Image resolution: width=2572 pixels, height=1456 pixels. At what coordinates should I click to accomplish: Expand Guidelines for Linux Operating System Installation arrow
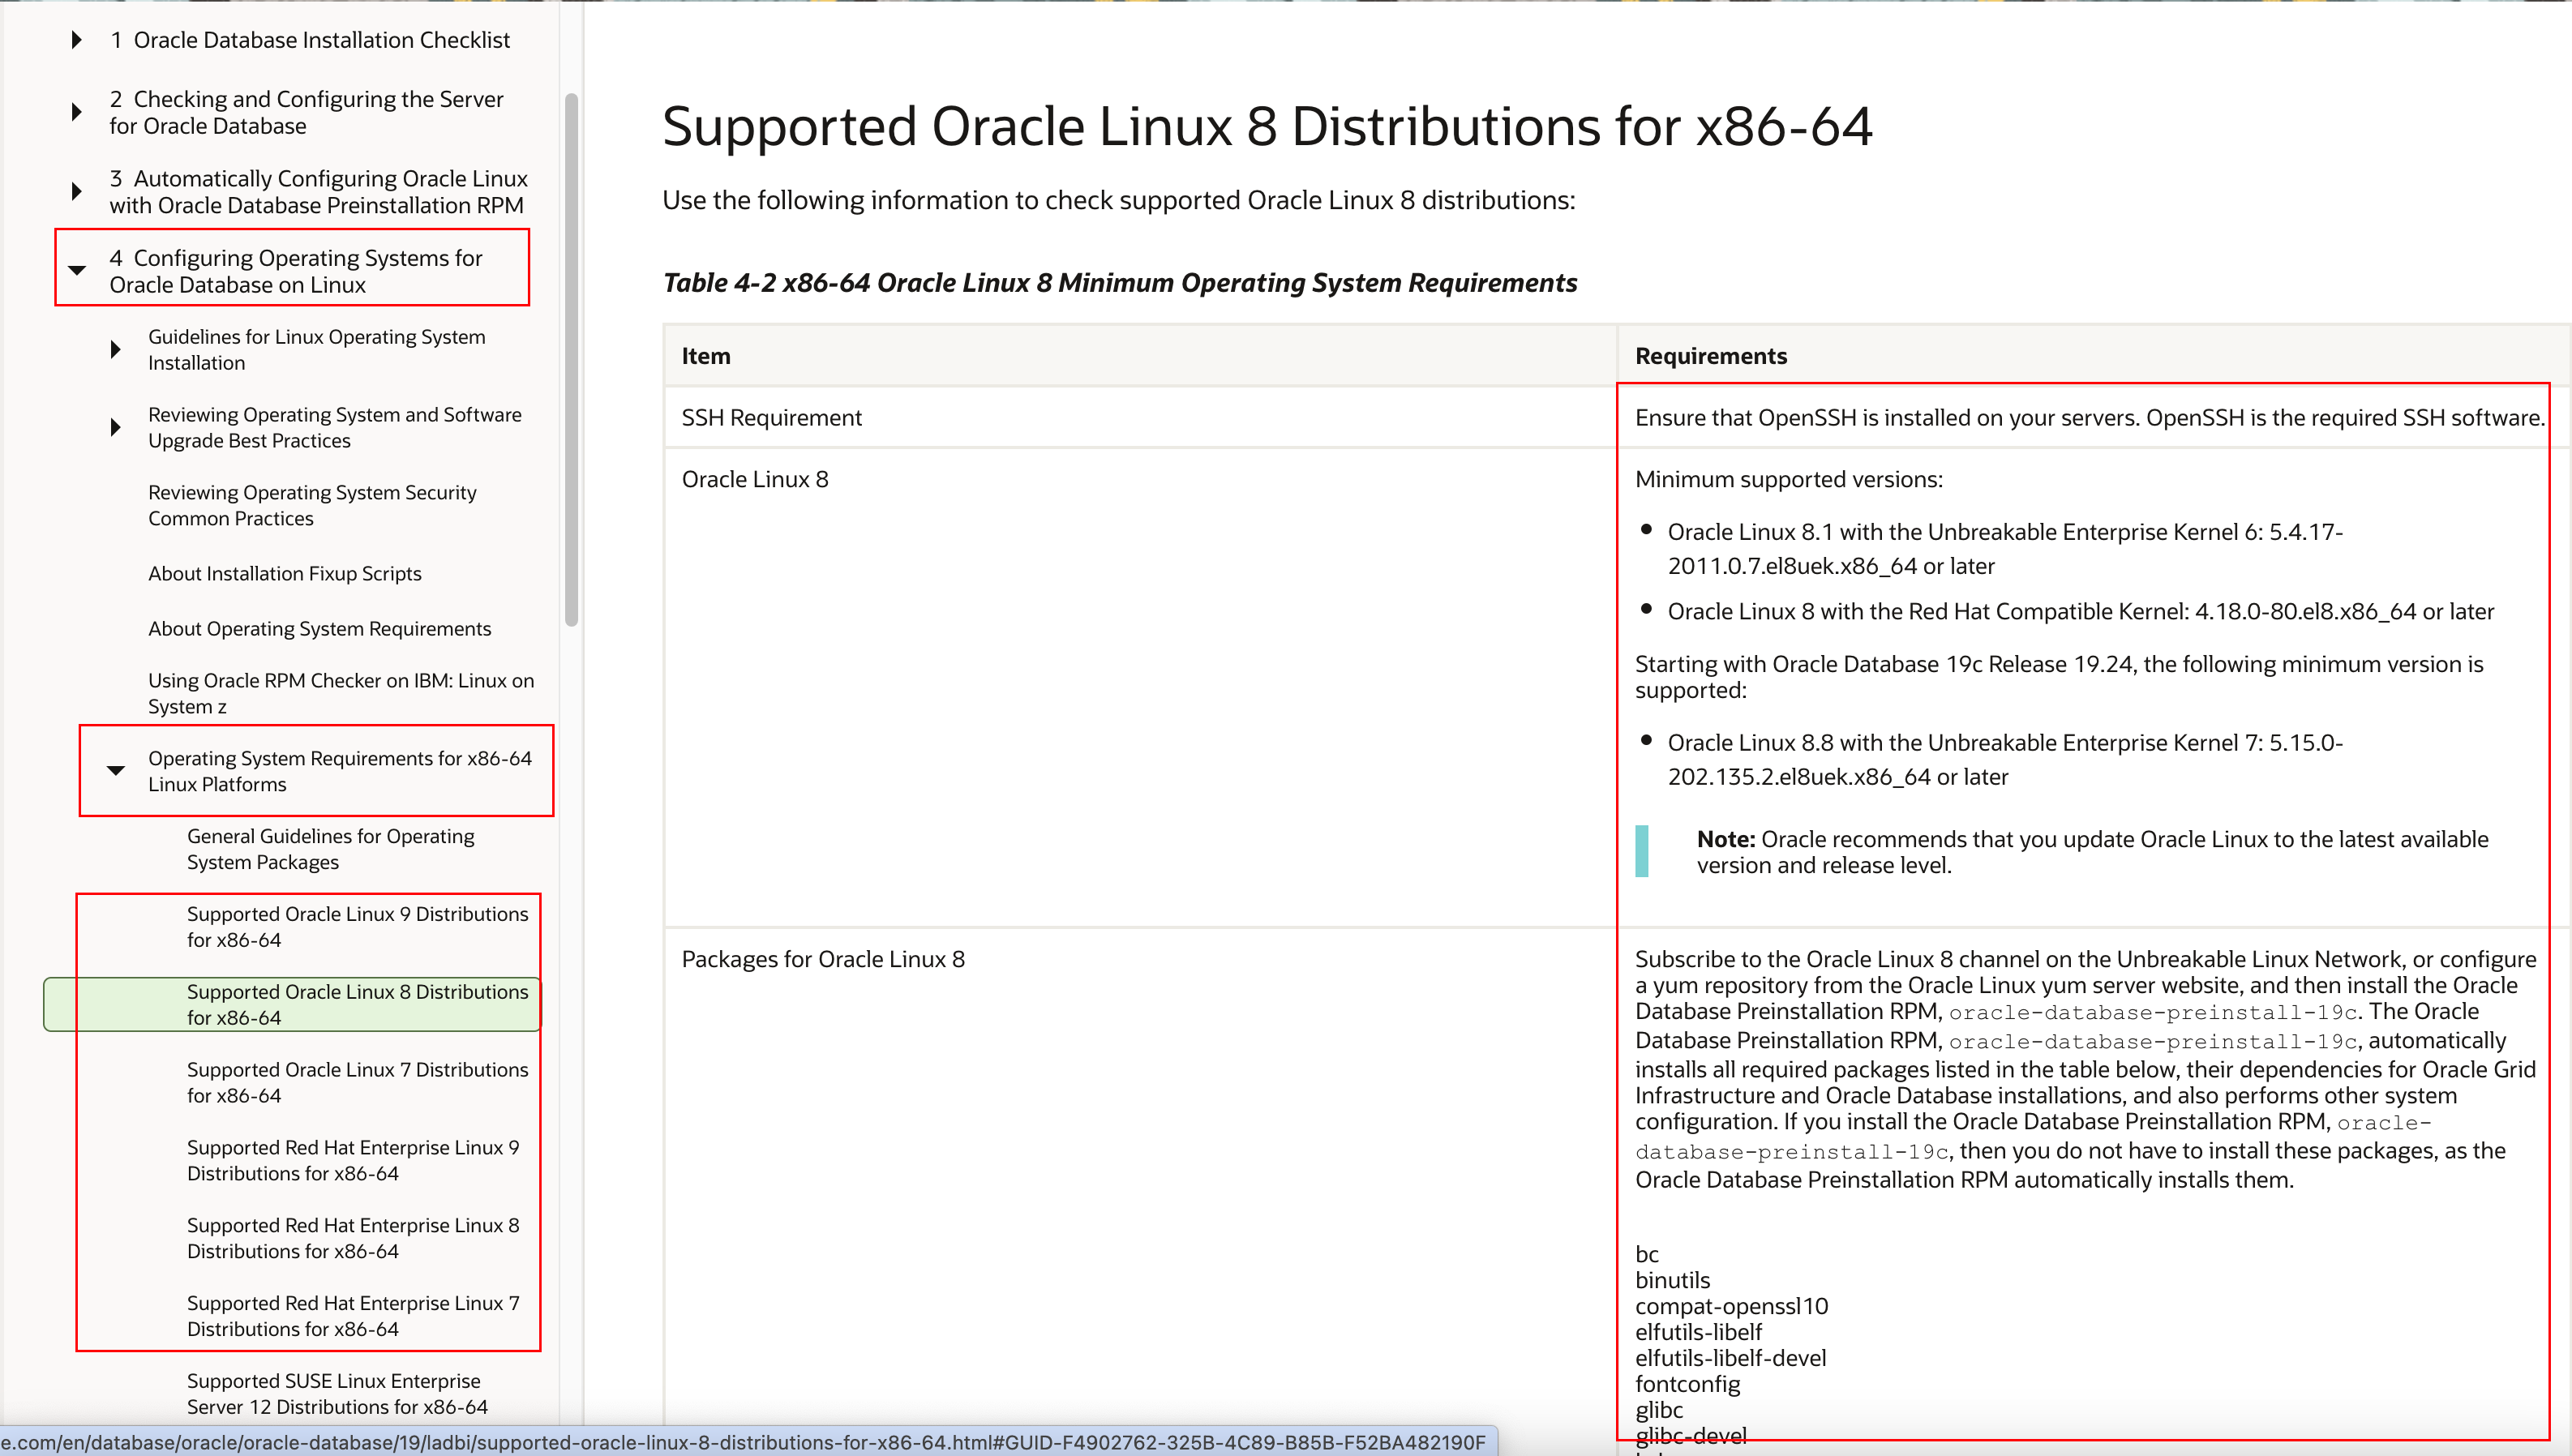click(x=116, y=349)
